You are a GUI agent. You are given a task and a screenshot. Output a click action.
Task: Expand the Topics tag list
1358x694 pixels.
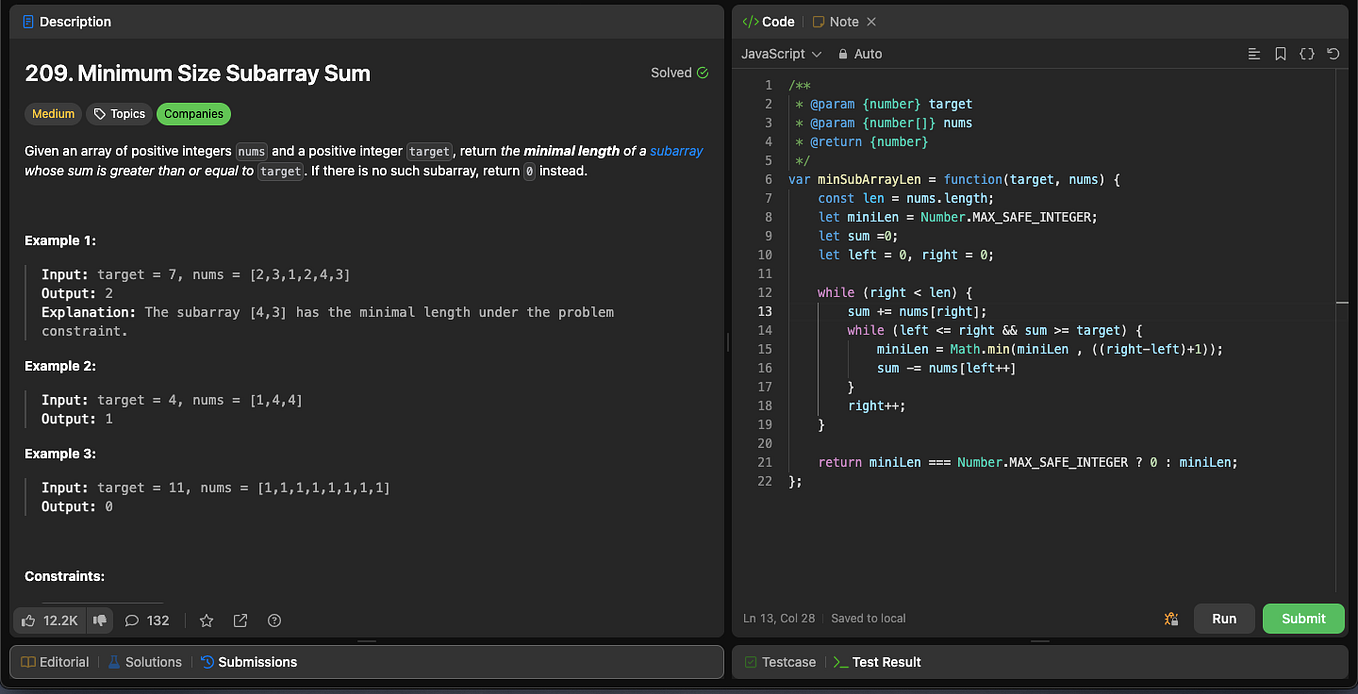[x=119, y=113]
